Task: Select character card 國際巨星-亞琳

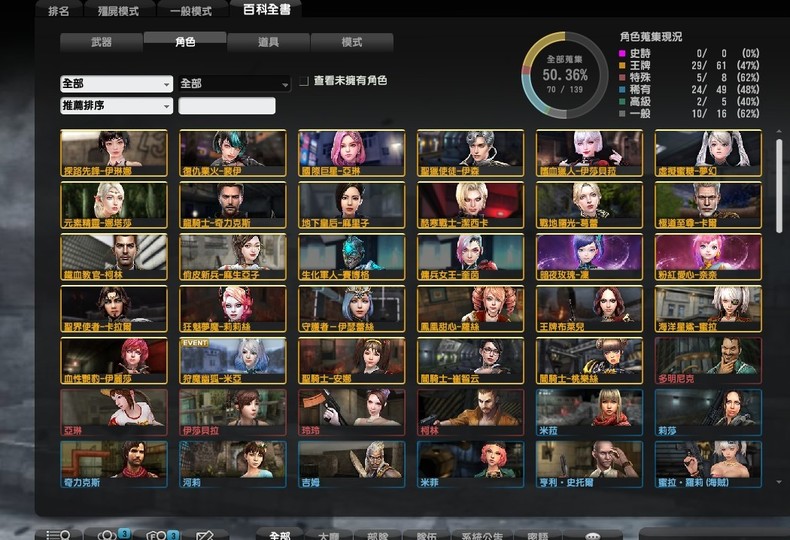Action: tap(352, 153)
